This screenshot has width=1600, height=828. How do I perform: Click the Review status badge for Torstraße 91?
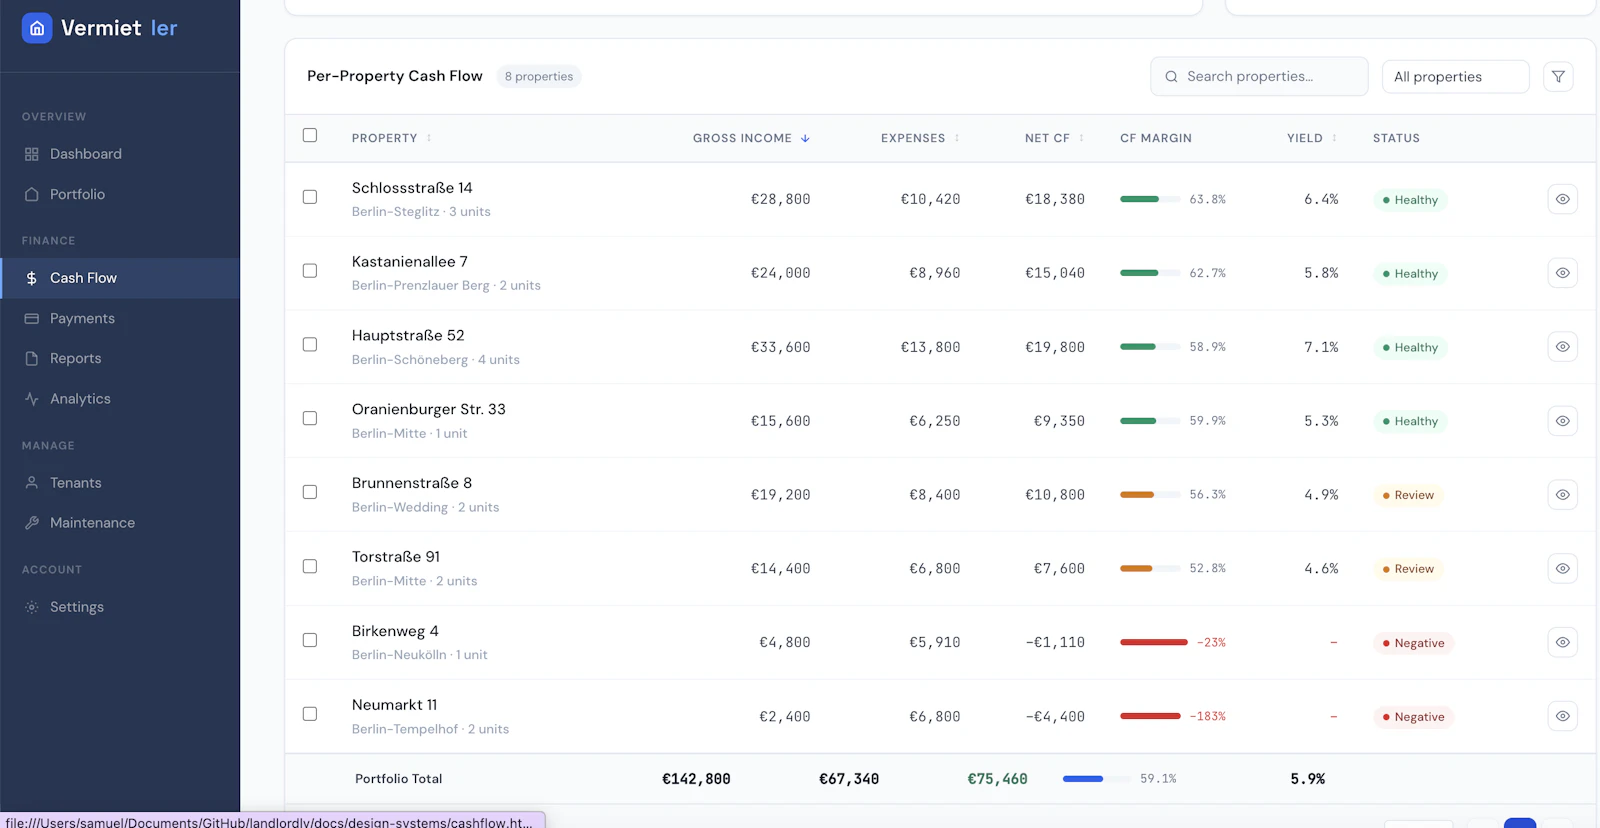click(x=1408, y=569)
